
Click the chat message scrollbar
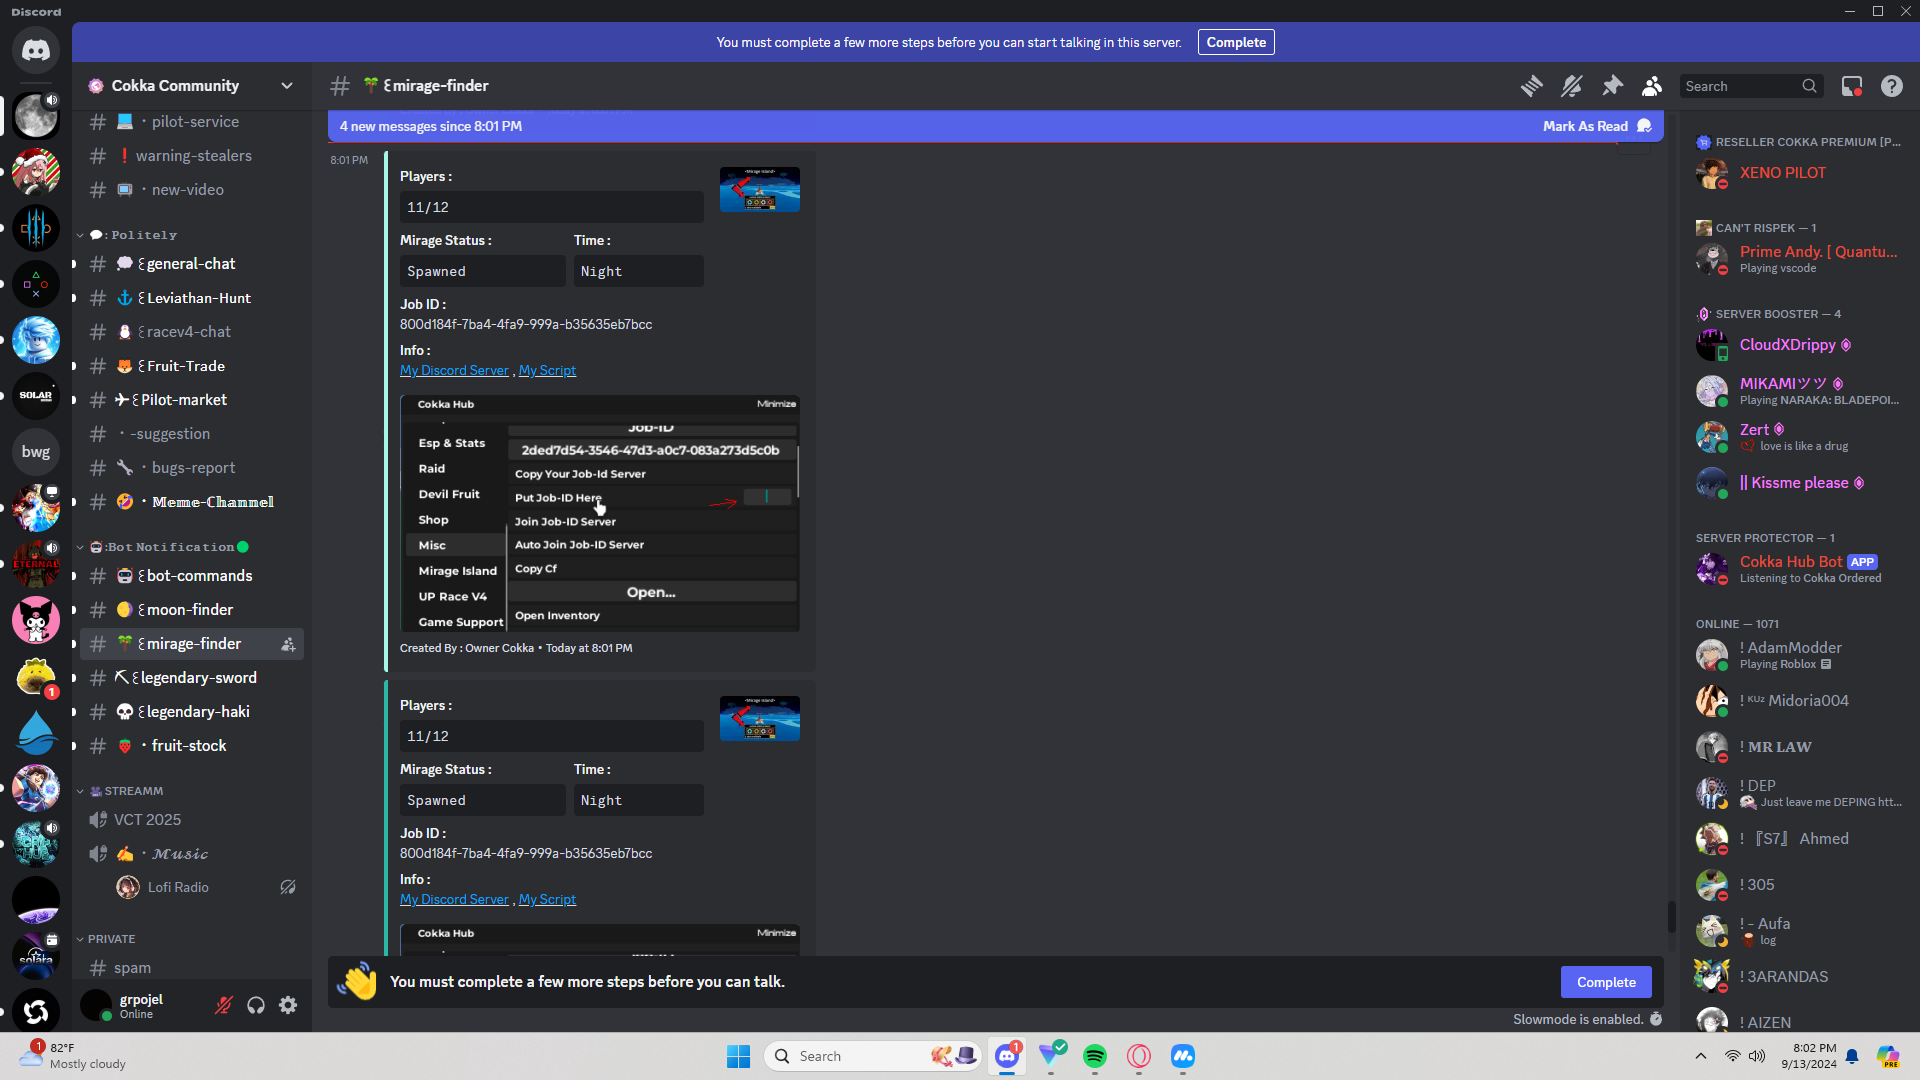pyautogui.click(x=1671, y=916)
